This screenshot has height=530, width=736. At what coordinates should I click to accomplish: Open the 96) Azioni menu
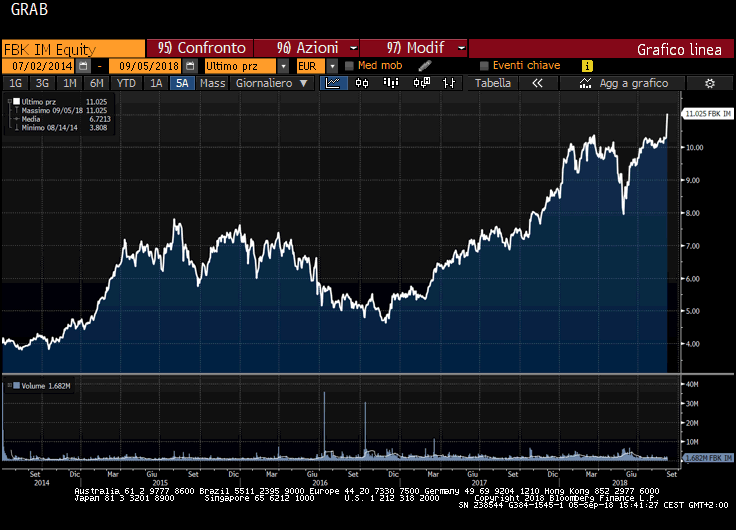[x=306, y=48]
